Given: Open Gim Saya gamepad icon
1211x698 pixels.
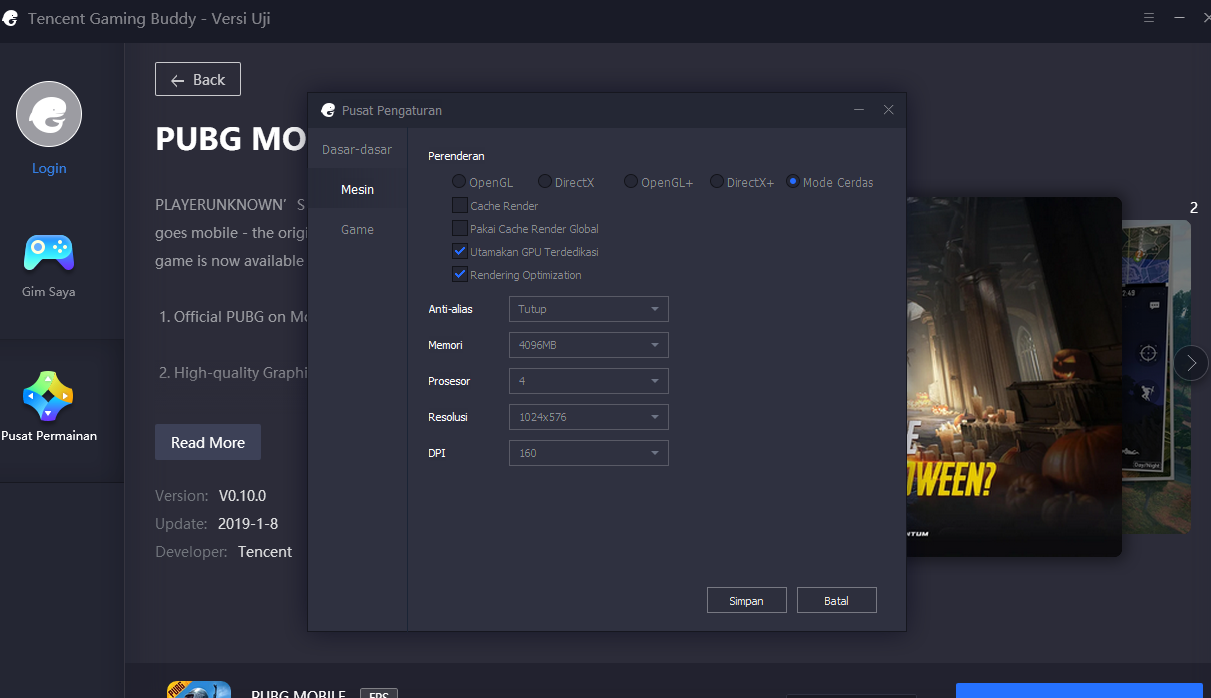Looking at the screenshot, I should coord(49,253).
